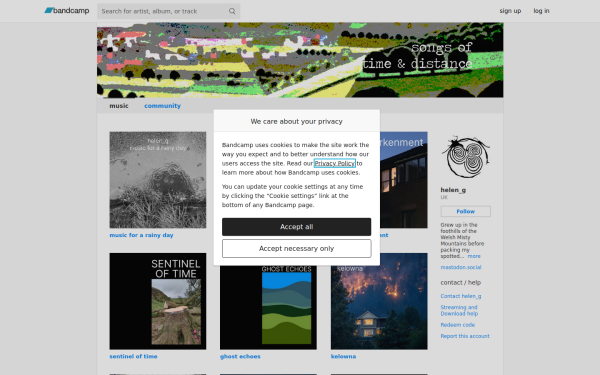Image resolution: width=600 pixels, height=375 pixels.
Task: Open the Privacy Policy link
Action: [335, 163]
